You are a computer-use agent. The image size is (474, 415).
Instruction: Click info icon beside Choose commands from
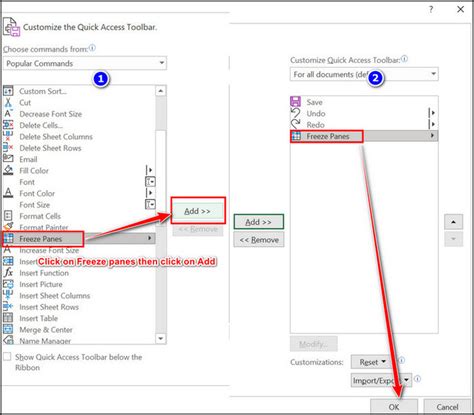pos(92,48)
